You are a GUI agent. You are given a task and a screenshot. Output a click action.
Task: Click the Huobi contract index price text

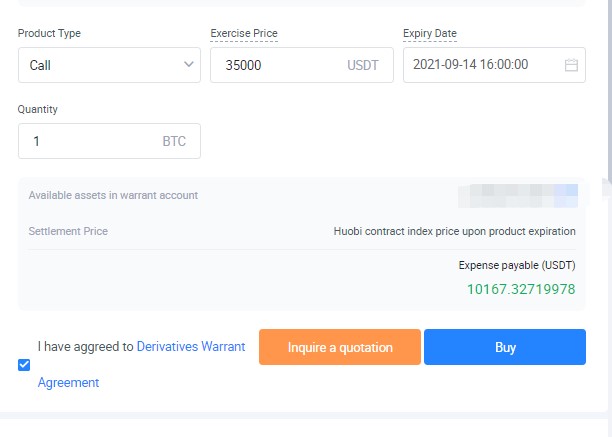tap(454, 231)
